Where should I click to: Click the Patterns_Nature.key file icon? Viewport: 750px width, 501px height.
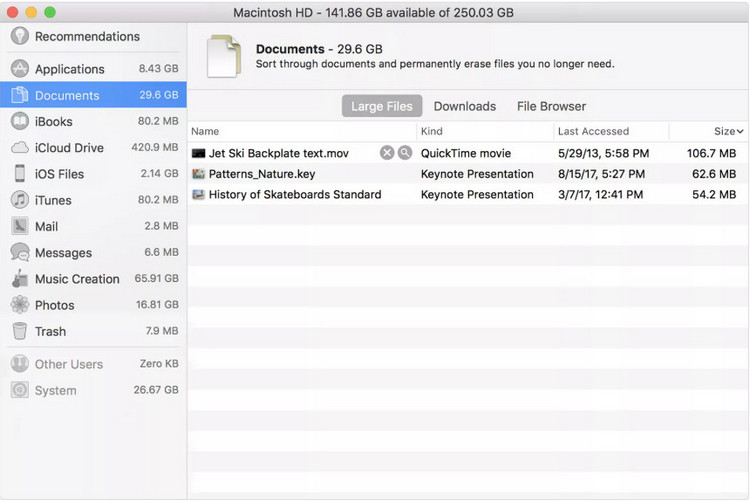pyautogui.click(x=198, y=174)
